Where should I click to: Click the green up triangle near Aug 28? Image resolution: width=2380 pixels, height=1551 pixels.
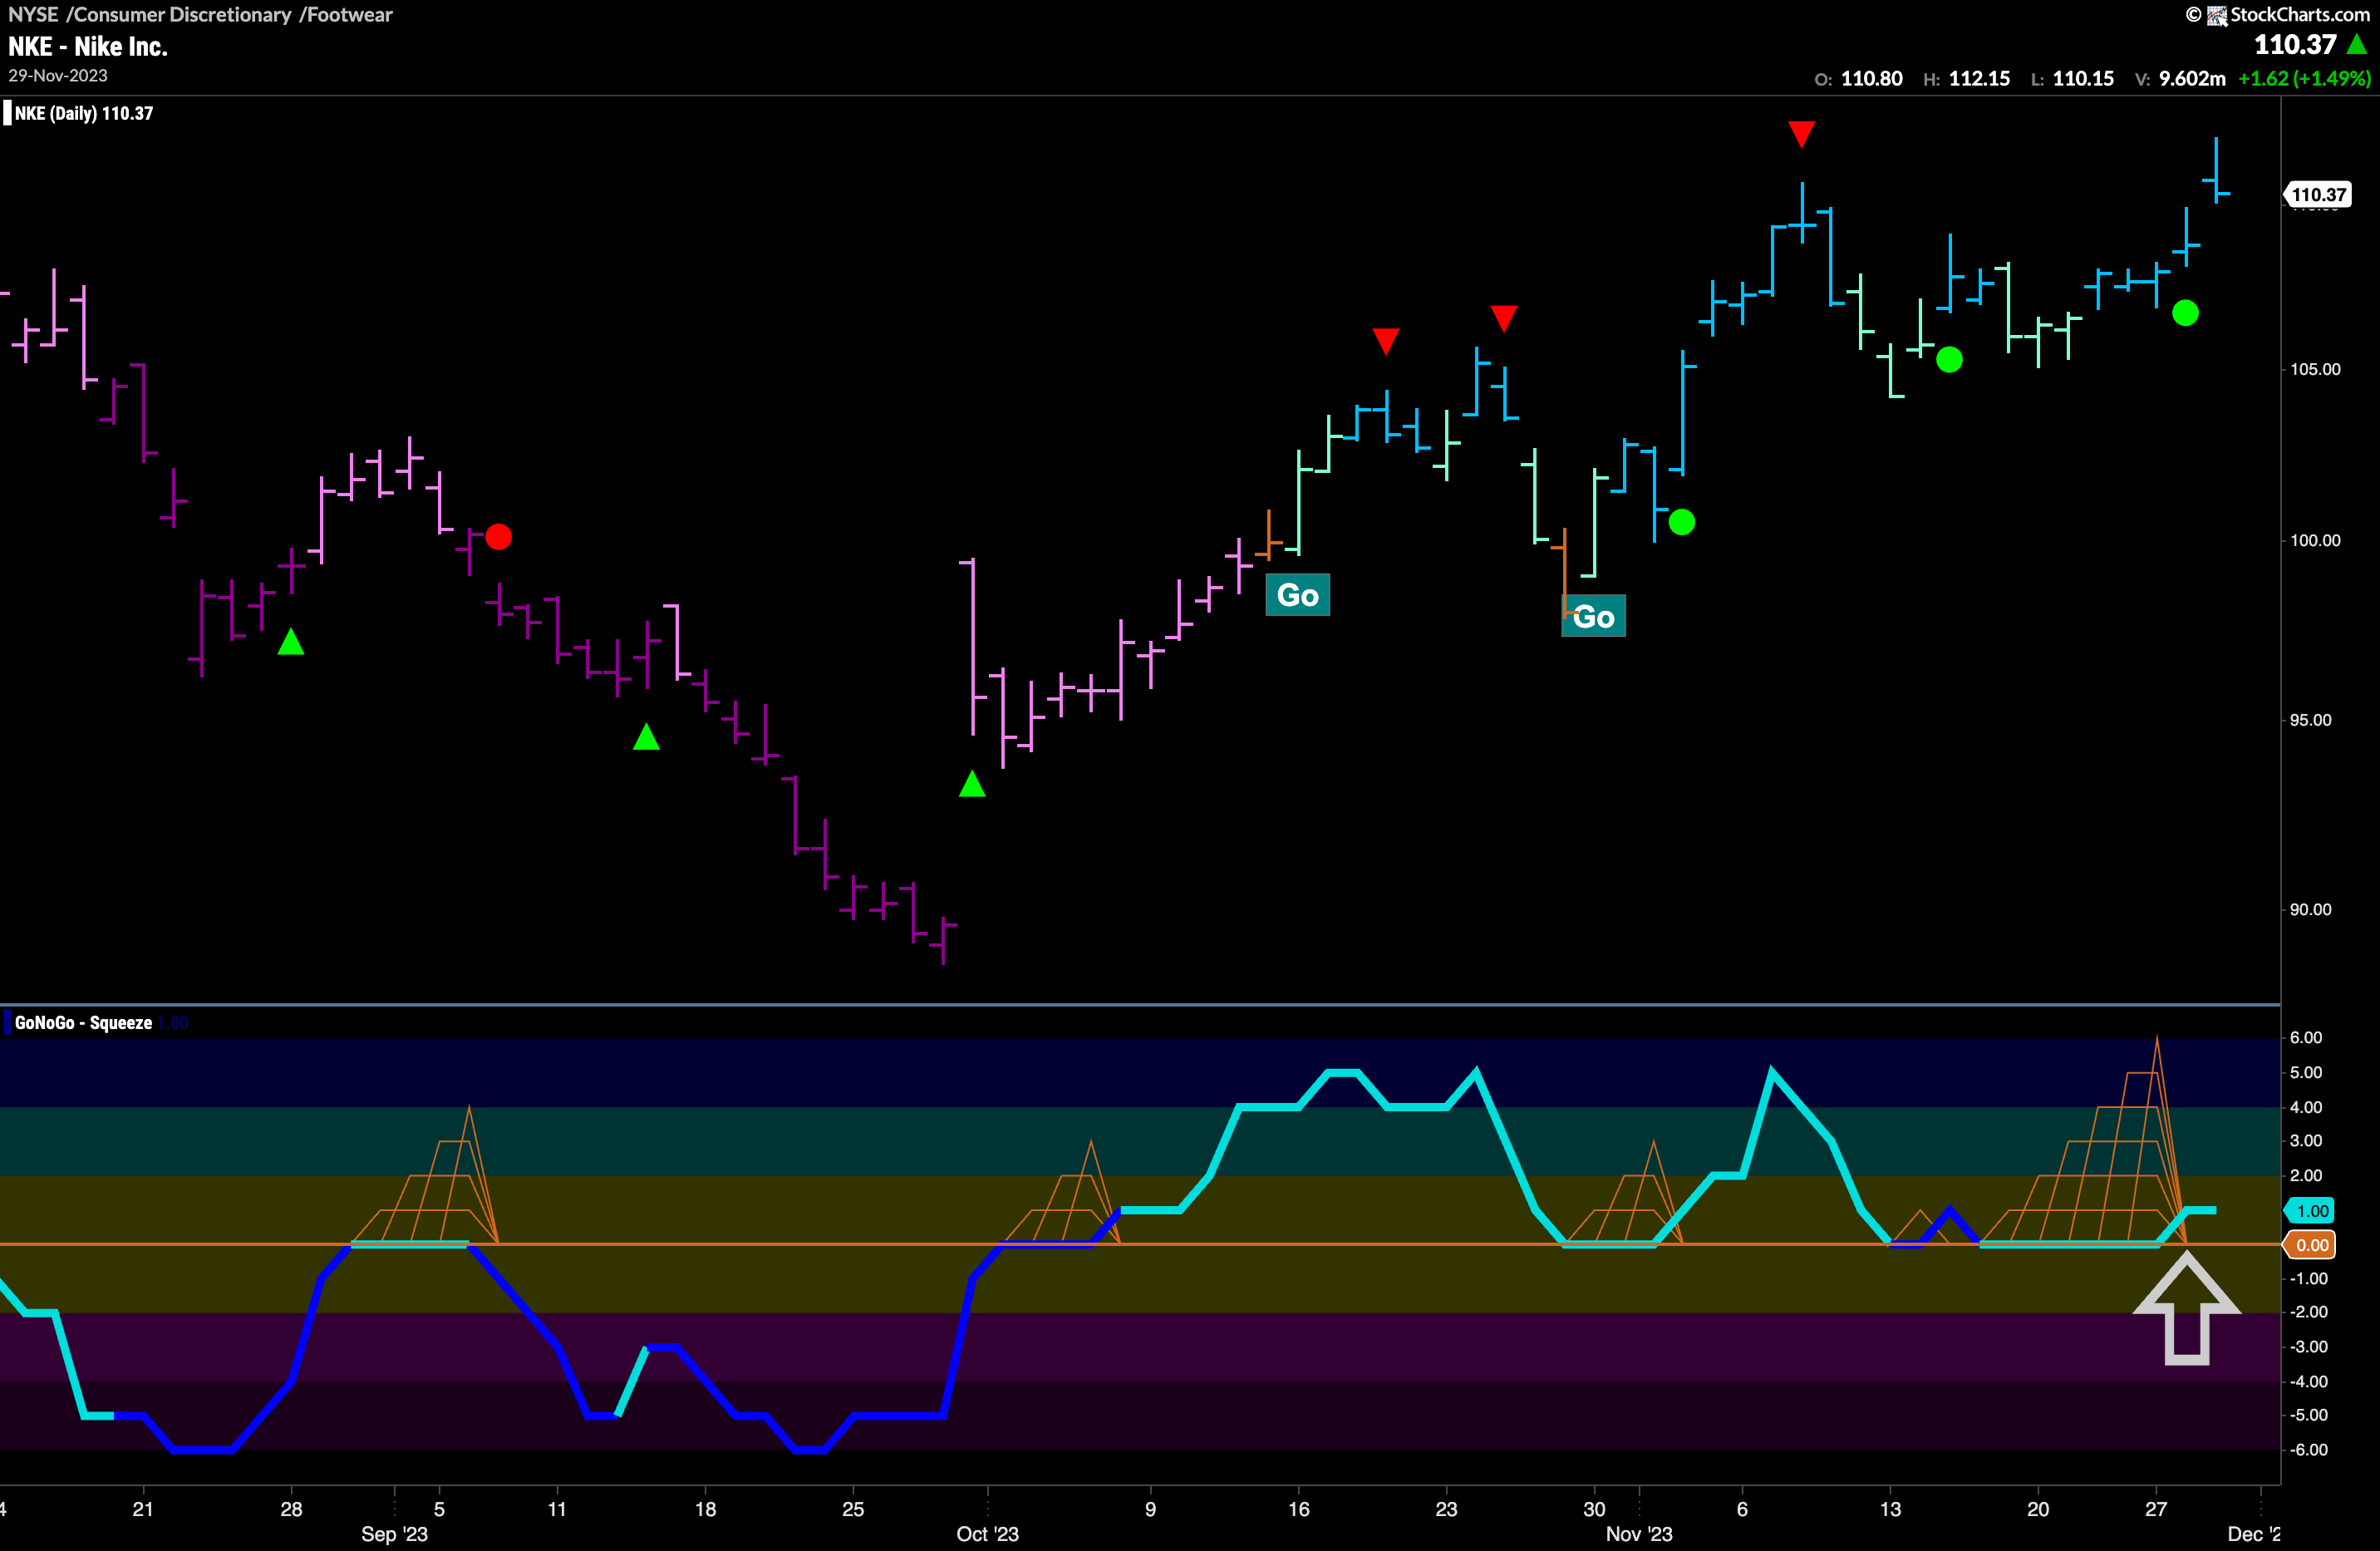point(291,642)
